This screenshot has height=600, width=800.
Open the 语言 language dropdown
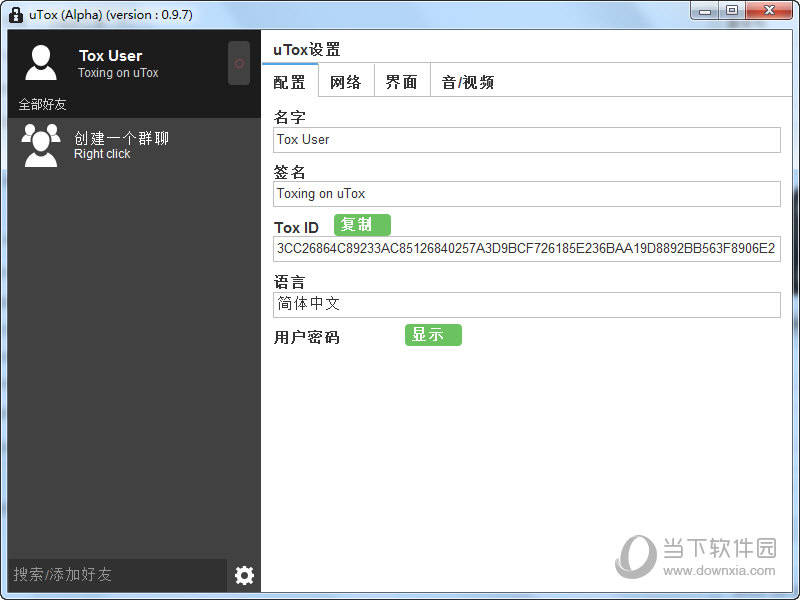click(527, 305)
